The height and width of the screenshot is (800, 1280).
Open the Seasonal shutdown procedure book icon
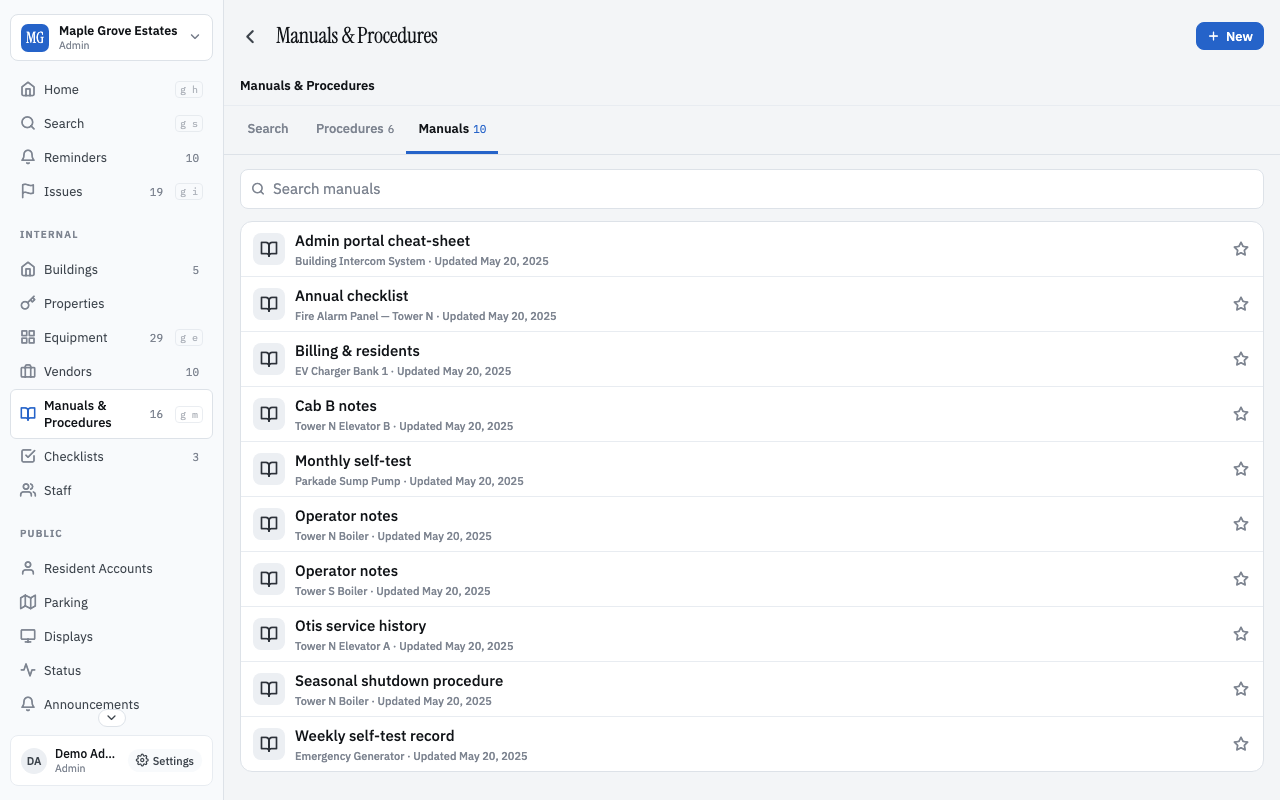click(x=269, y=689)
